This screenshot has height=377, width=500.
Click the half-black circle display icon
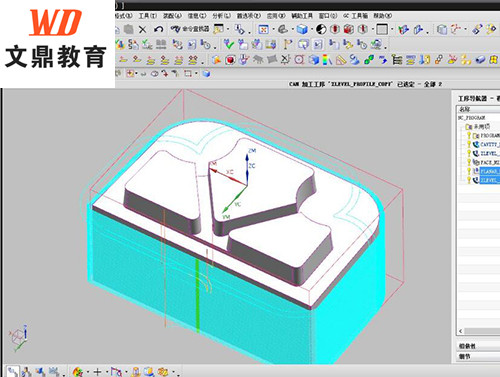click(x=321, y=29)
